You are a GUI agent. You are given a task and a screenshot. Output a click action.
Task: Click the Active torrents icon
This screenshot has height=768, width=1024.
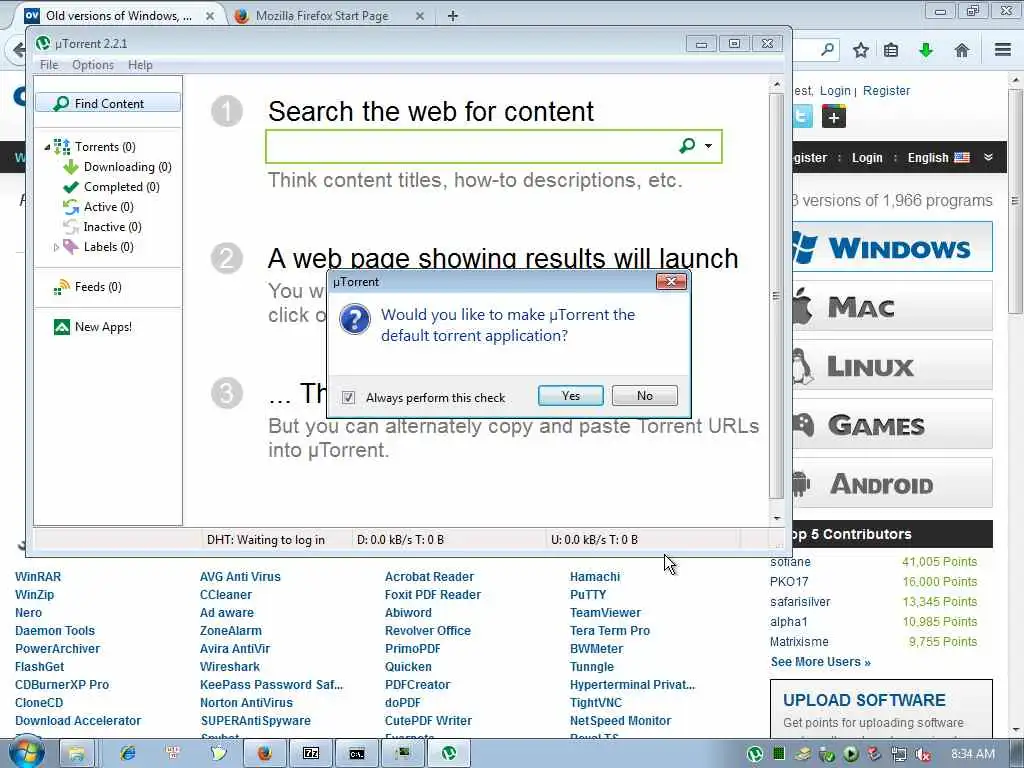[x=71, y=207]
